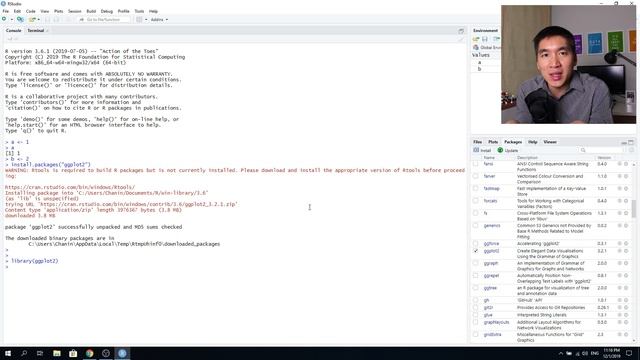
Task: Click the Create a project toolbar icon
Action: (20, 19)
